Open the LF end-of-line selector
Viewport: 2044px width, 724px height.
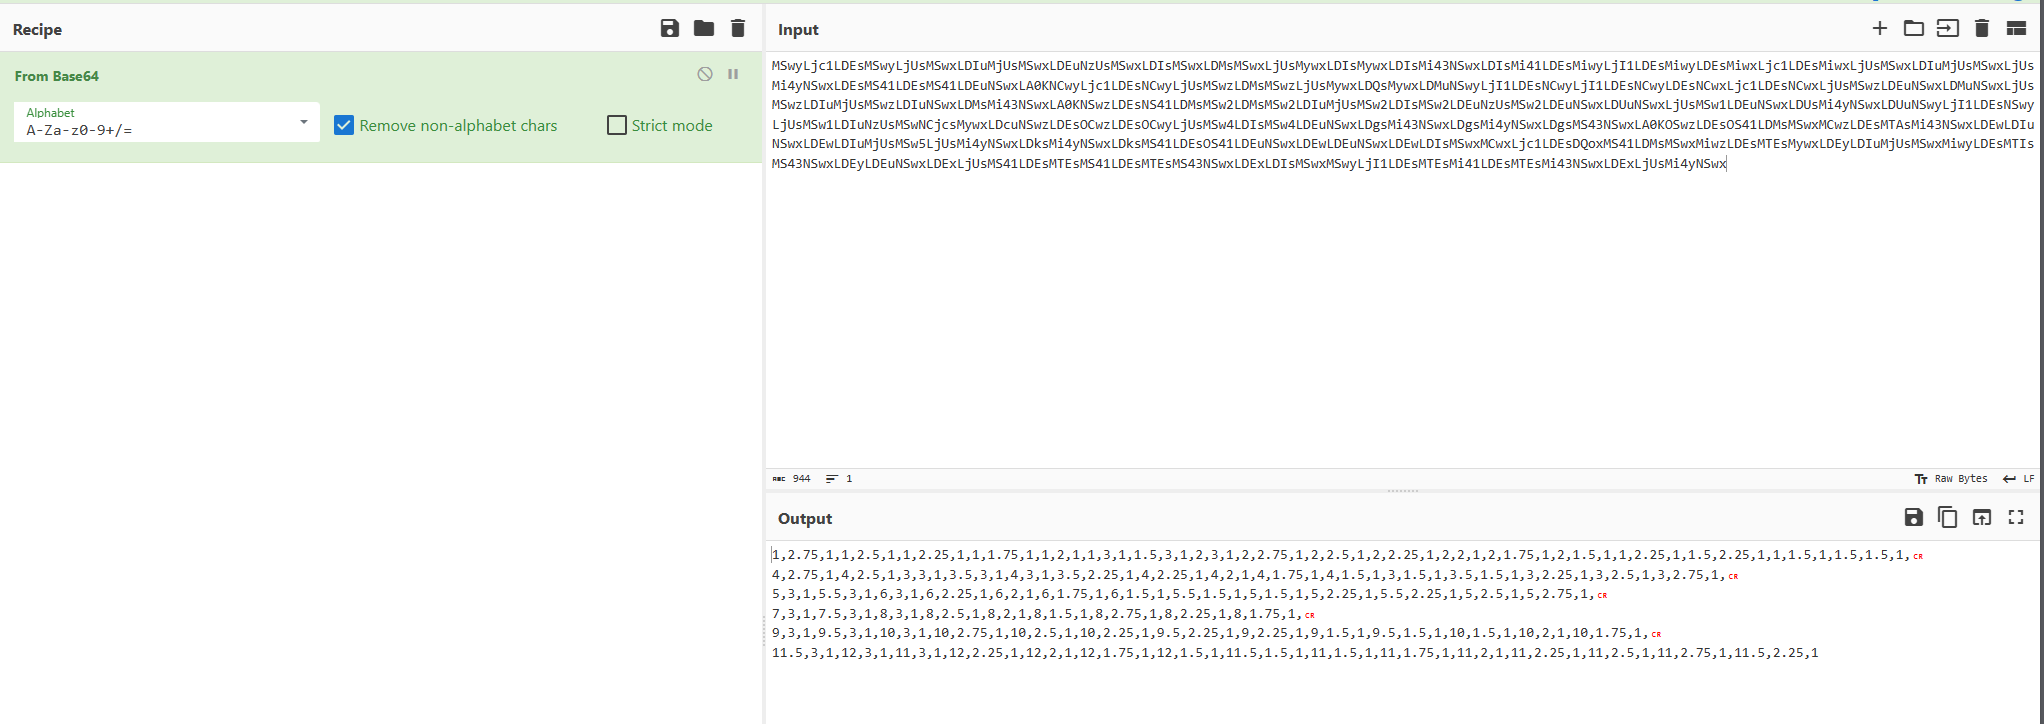coord(2019,479)
